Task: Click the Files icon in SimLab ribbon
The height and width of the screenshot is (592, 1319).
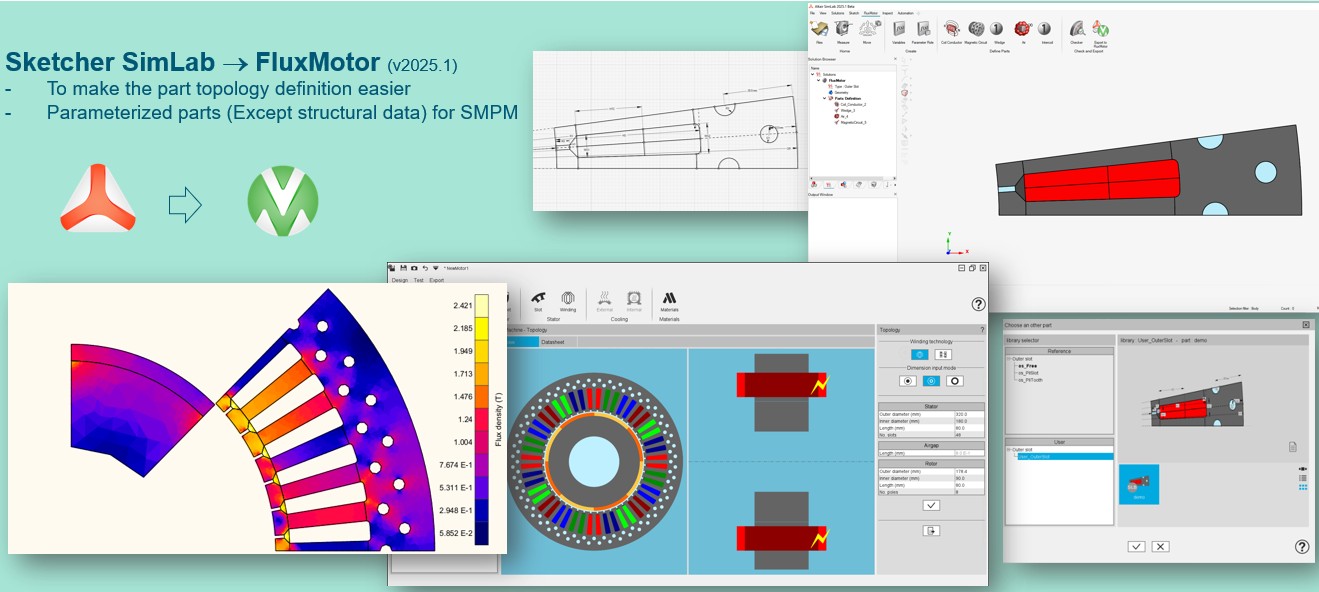Action: tap(819, 29)
